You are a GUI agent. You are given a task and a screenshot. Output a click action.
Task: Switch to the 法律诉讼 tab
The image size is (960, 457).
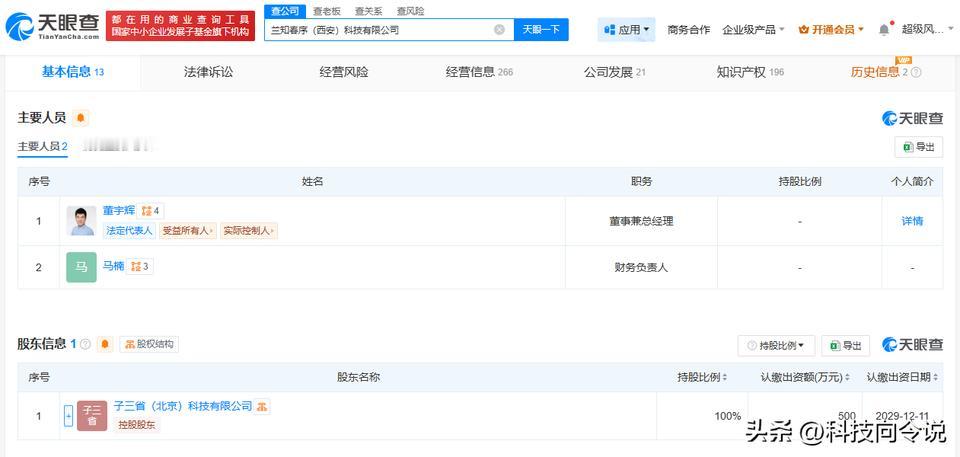(208, 72)
